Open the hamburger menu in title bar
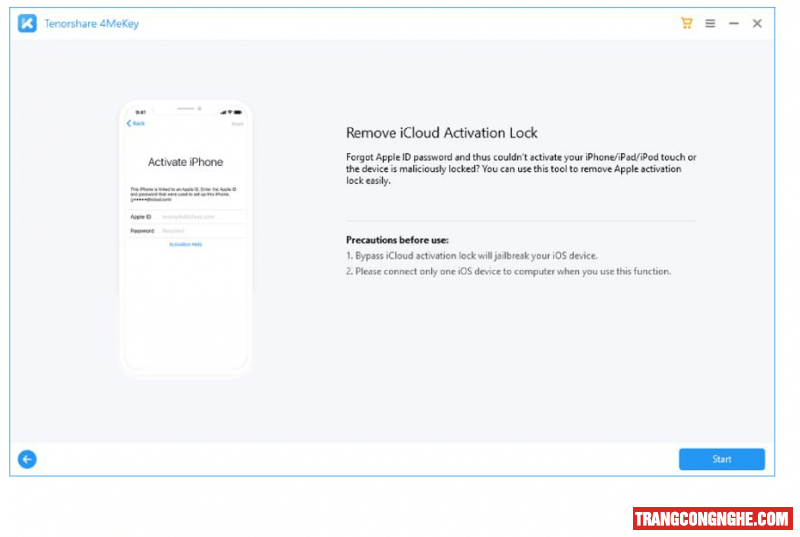 coord(710,23)
